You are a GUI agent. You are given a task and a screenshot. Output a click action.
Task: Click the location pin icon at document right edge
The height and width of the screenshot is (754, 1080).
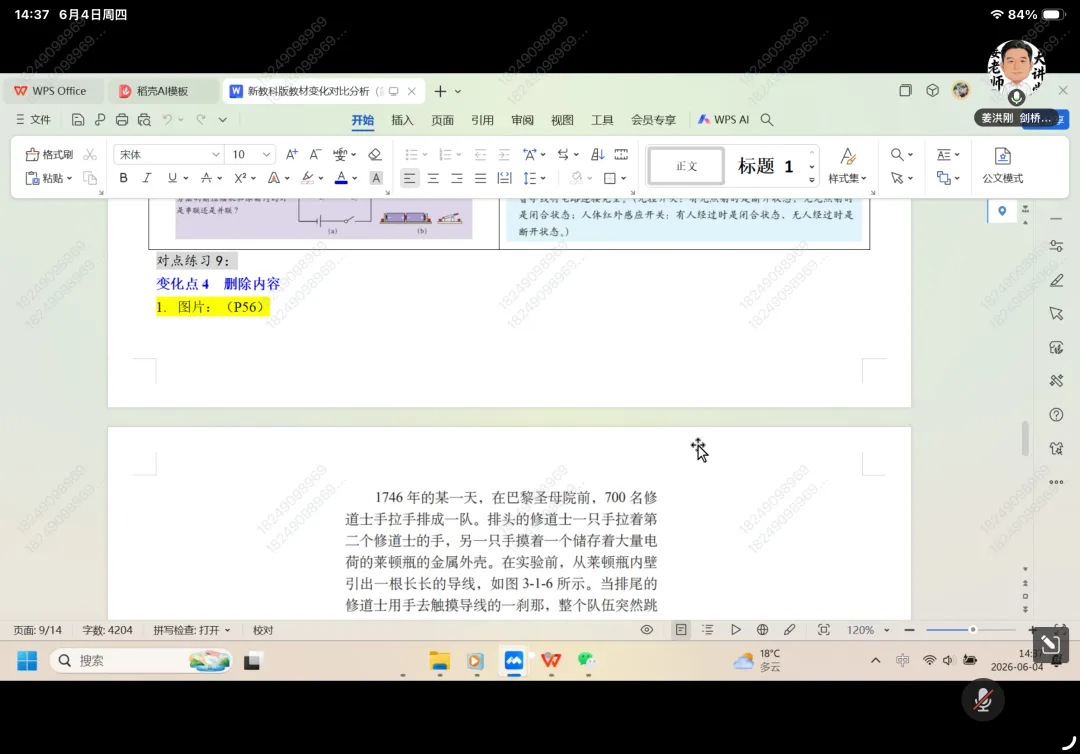coord(1001,211)
